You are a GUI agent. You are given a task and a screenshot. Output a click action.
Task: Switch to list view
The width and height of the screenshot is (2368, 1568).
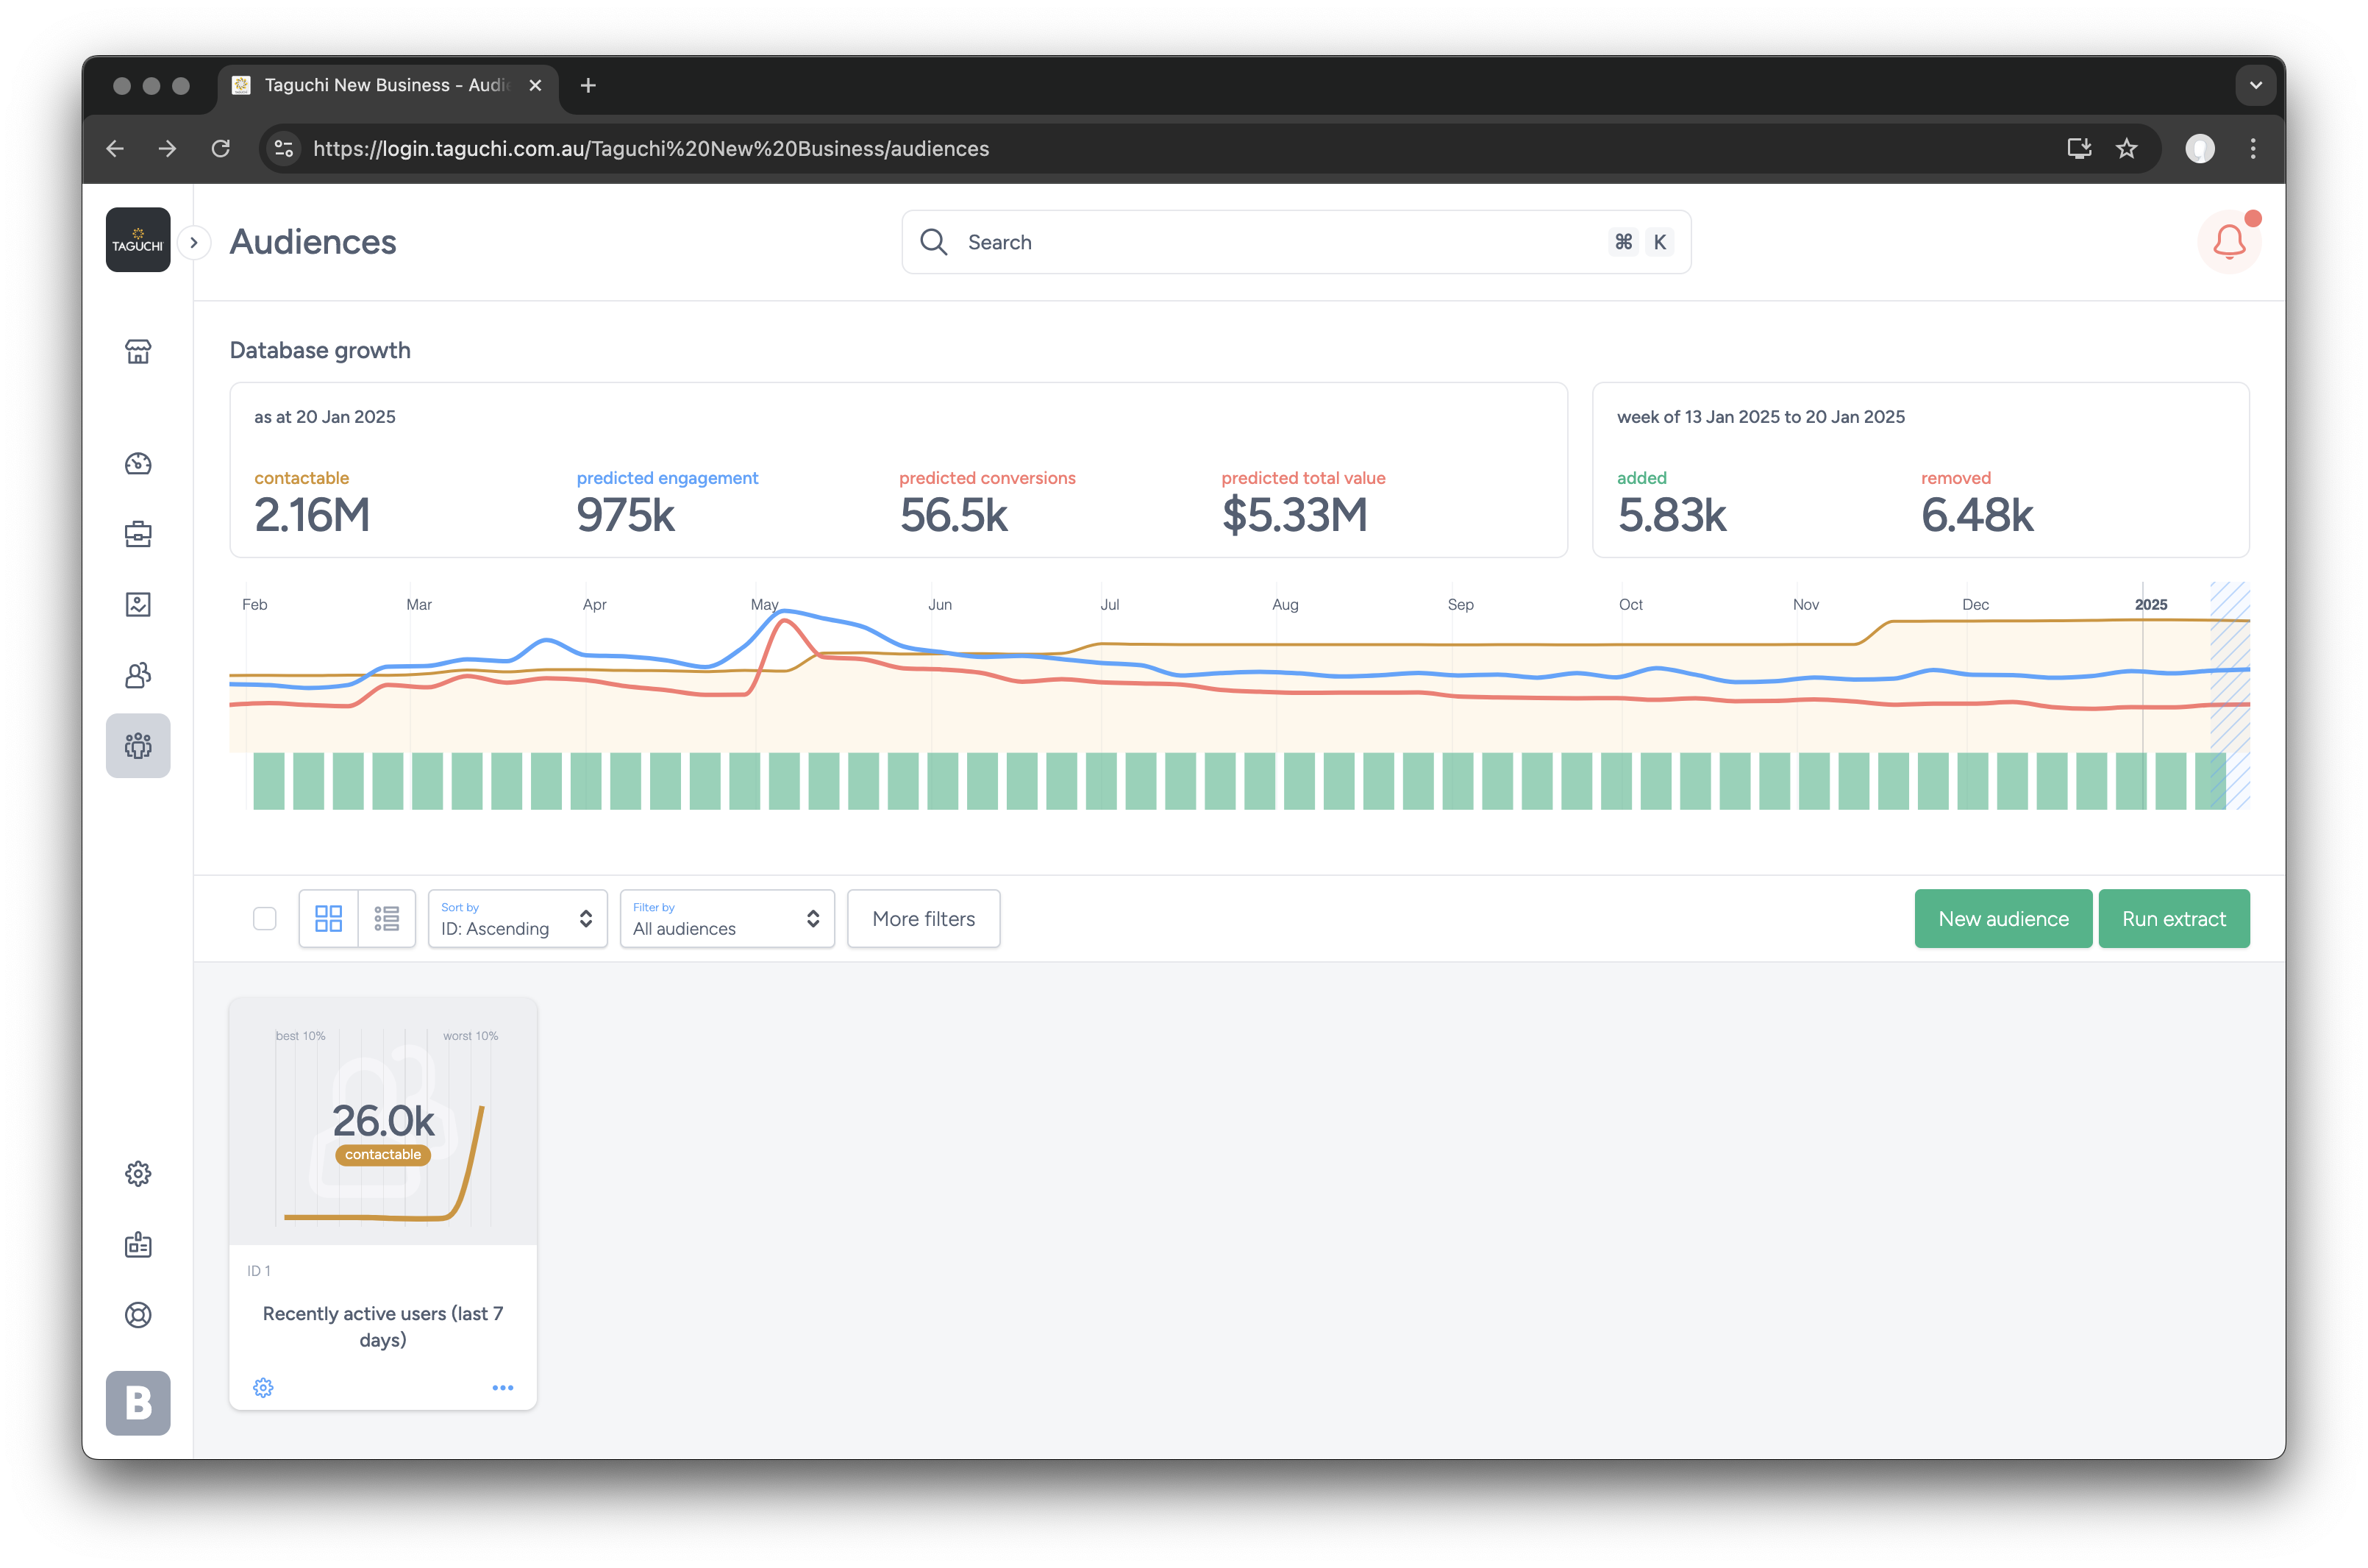(x=387, y=918)
